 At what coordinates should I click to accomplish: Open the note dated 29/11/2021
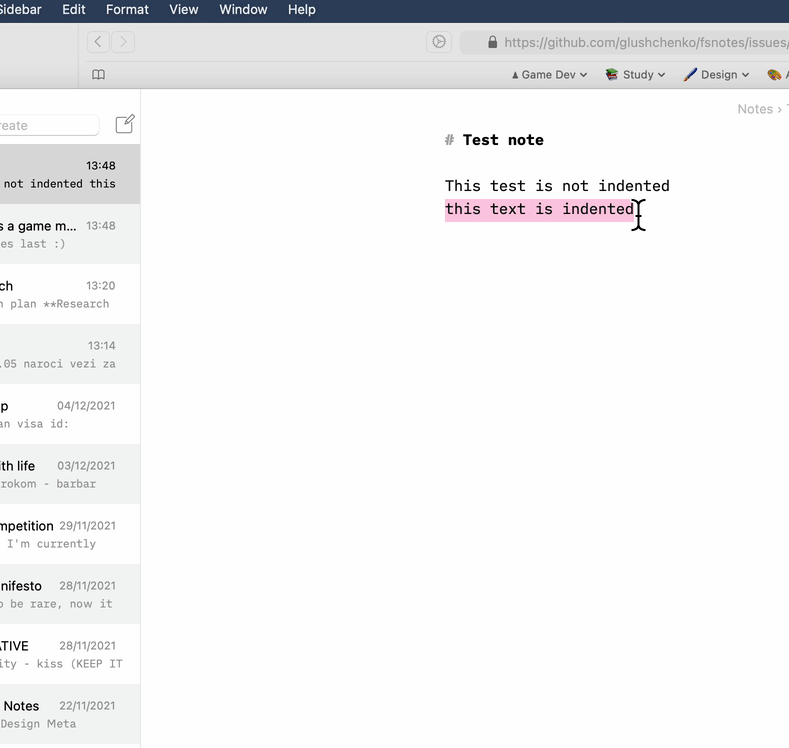tap(70, 534)
